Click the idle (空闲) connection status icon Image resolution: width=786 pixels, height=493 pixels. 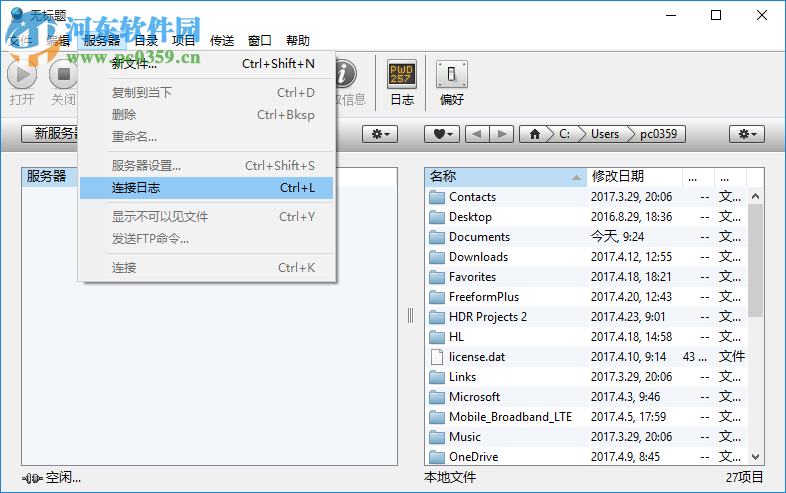click(x=32, y=478)
